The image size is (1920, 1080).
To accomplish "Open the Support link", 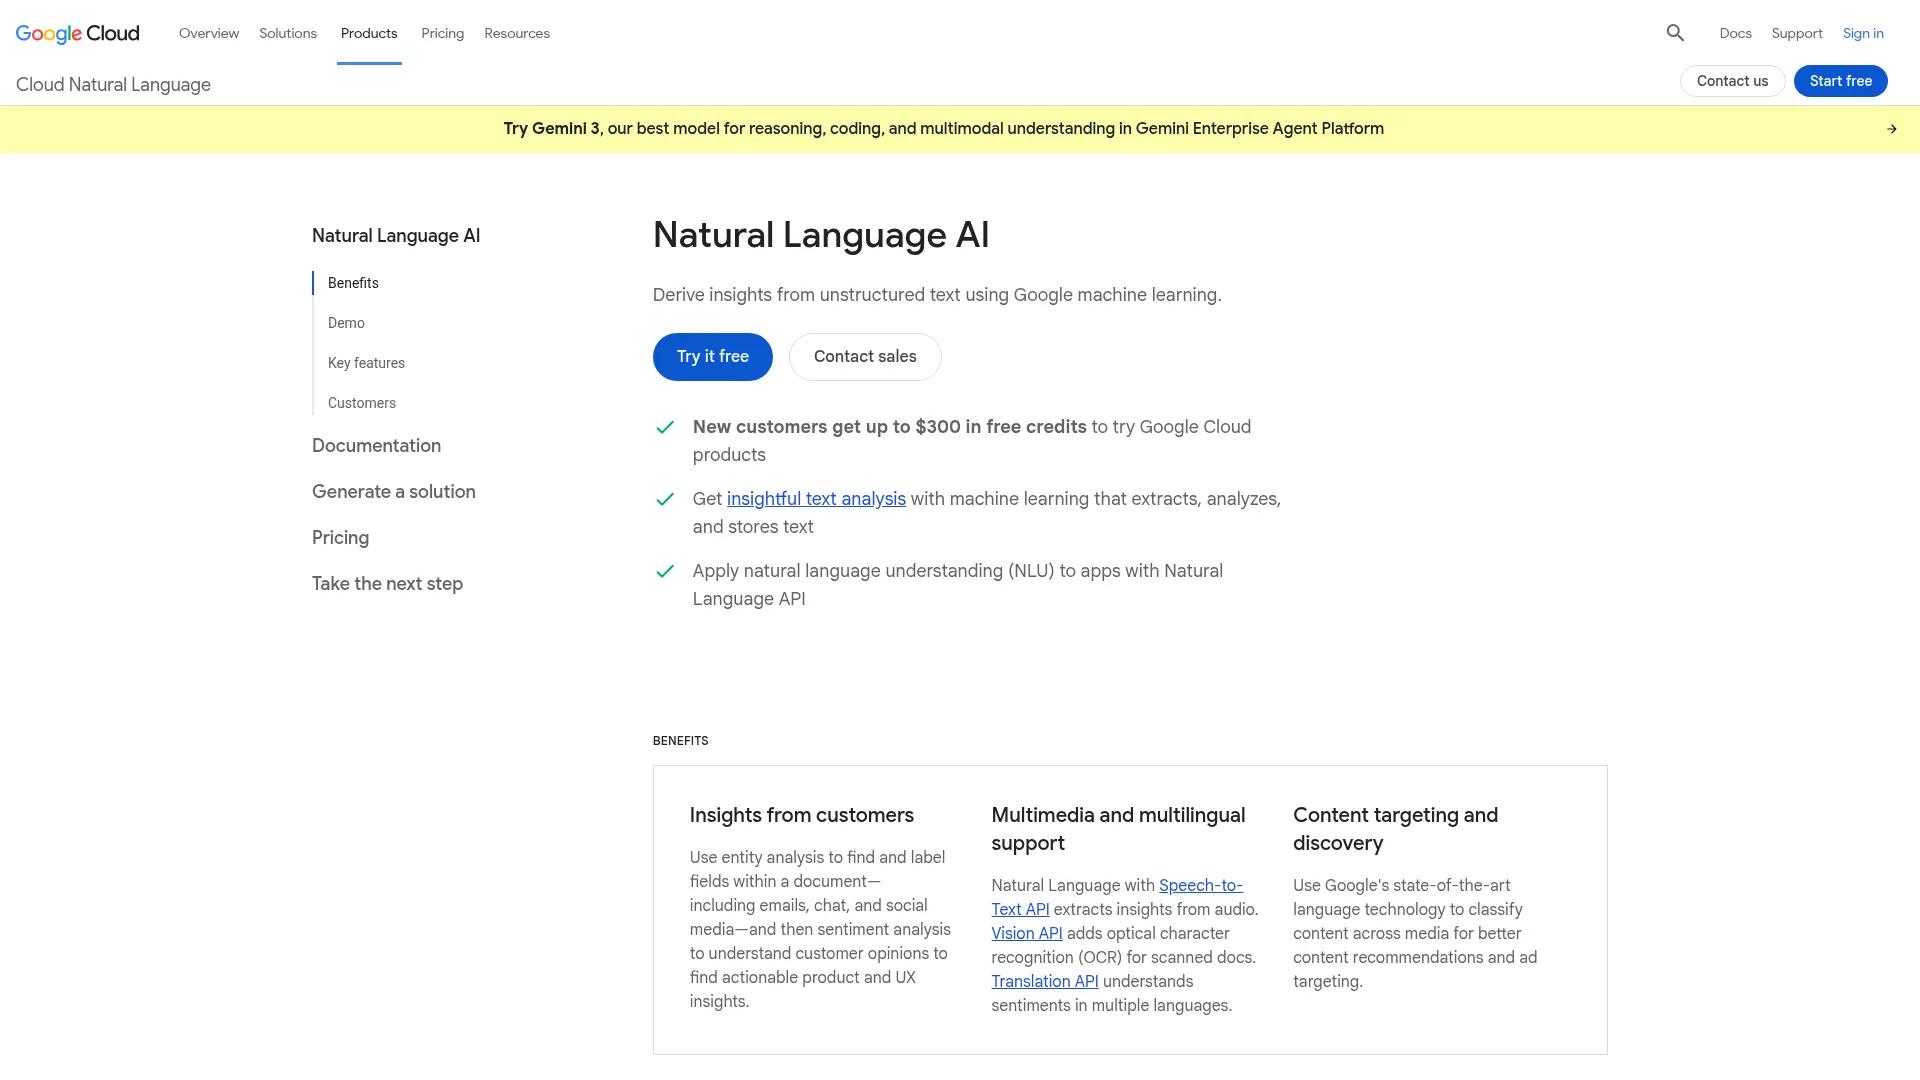I will (x=1796, y=33).
